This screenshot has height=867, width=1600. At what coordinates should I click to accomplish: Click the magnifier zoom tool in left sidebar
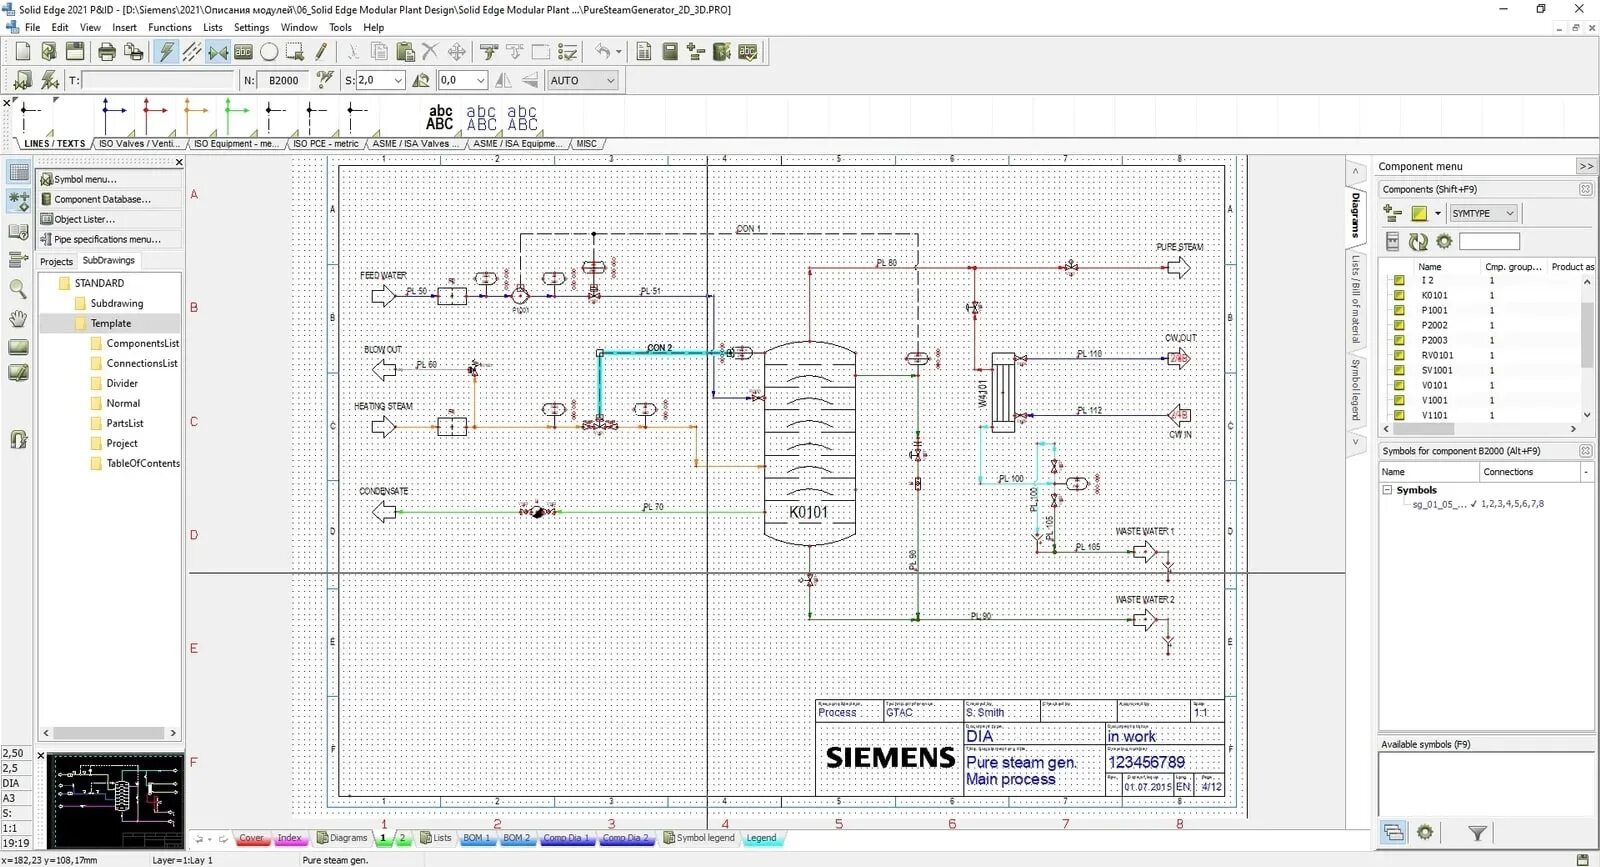coord(18,289)
